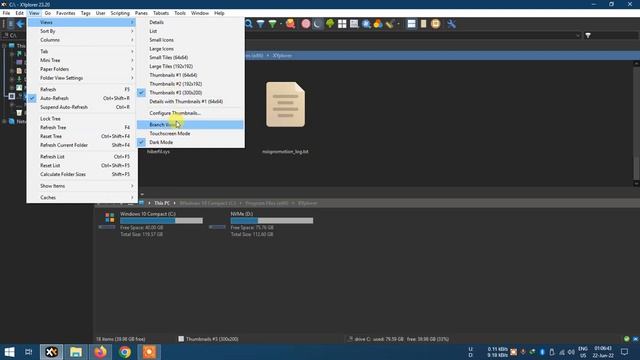Click This PC breadcrumb in lower pane
Image resolution: width=640 pixels, height=360 pixels.
point(162,203)
